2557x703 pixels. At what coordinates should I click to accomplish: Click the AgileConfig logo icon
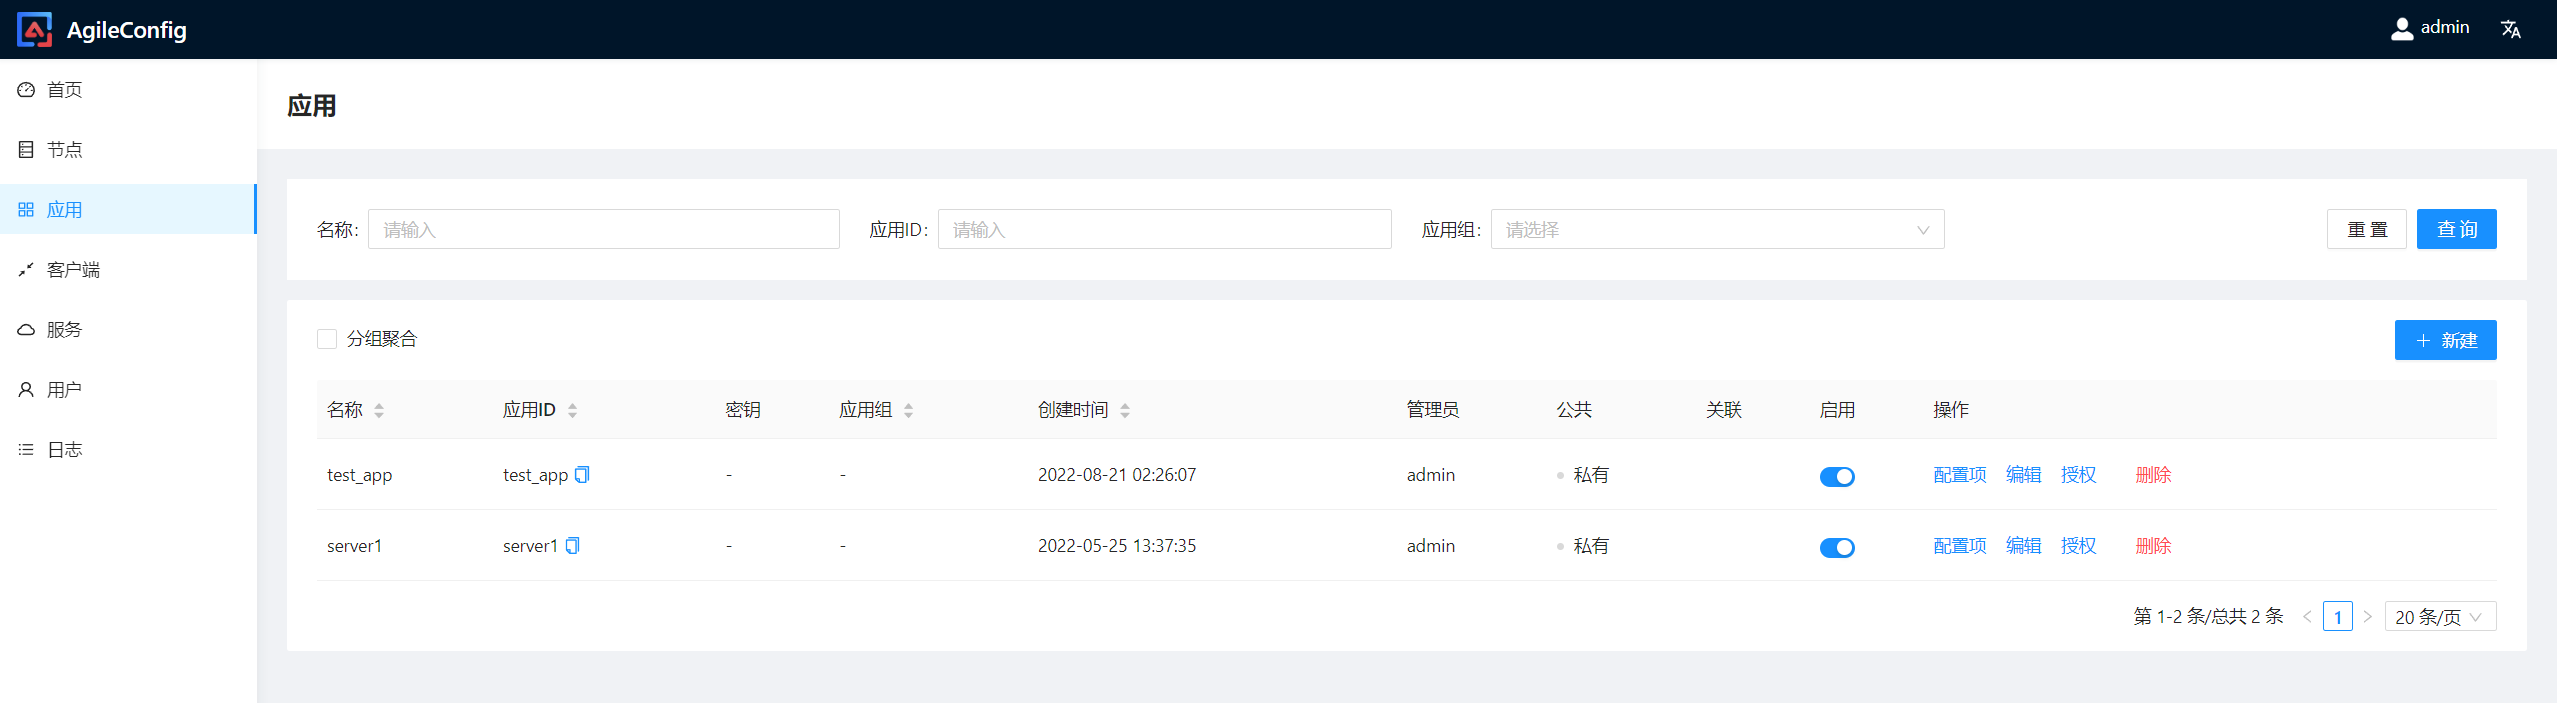coord(34,30)
